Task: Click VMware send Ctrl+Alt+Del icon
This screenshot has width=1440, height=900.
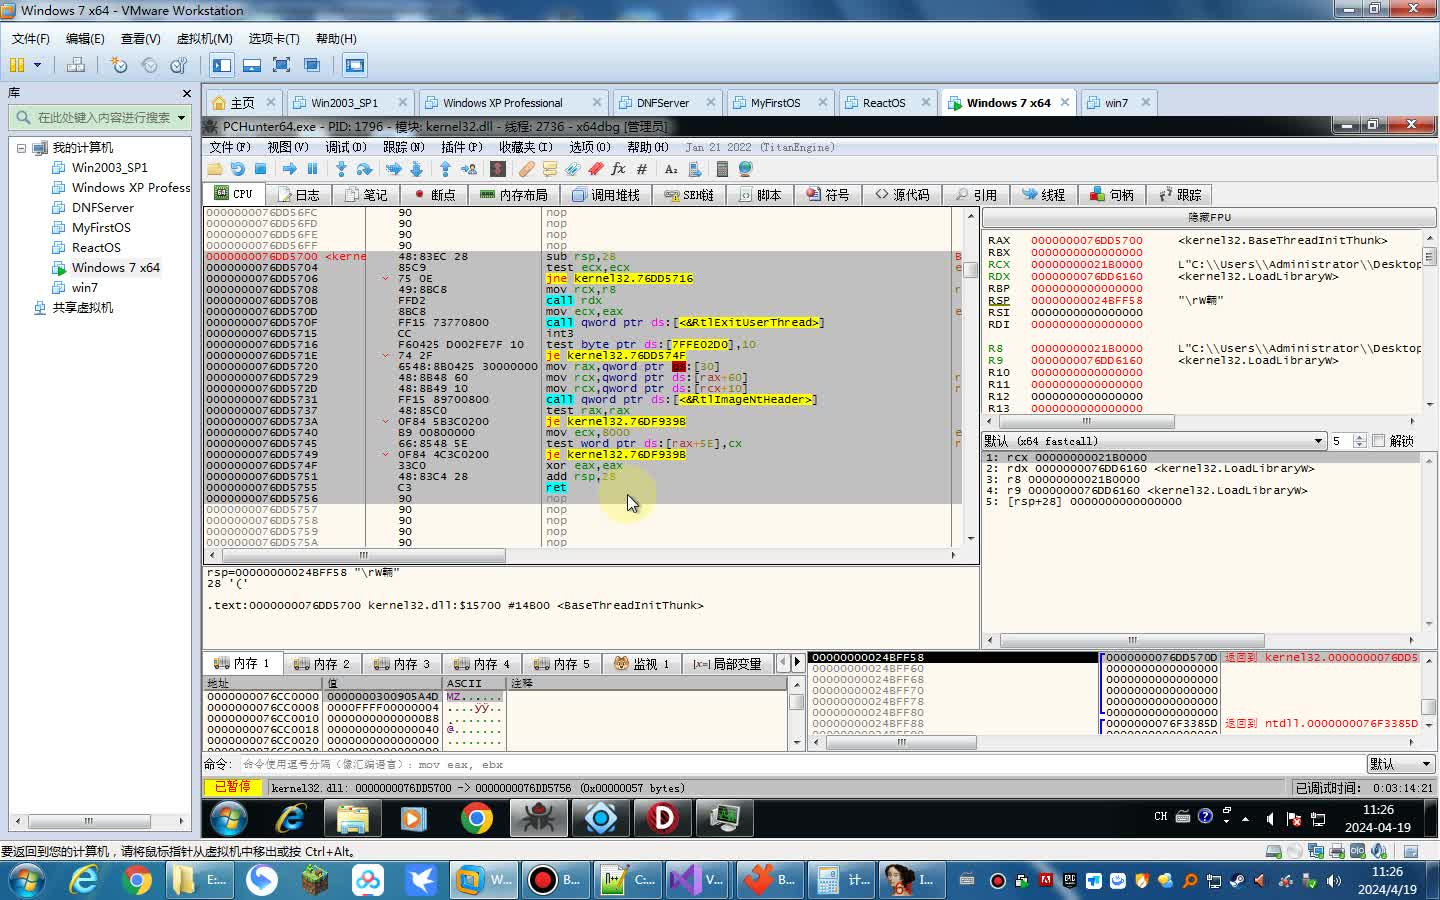Action: click(76, 65)
